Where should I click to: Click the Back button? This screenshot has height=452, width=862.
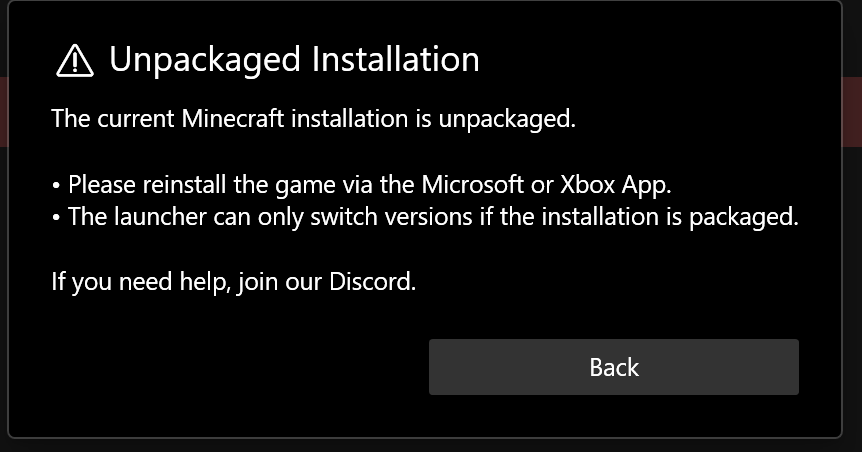click(613, 367)
